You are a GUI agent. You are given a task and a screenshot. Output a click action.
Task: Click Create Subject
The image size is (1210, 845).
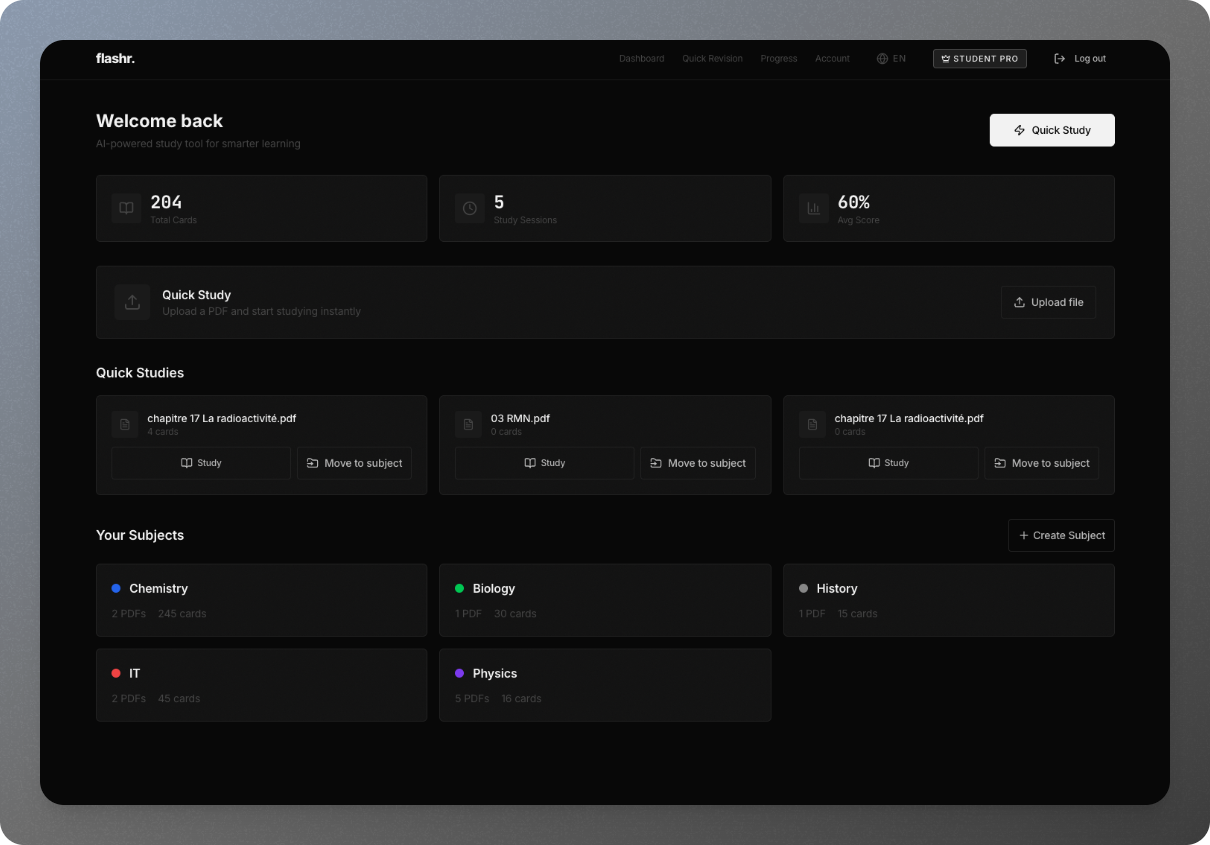pyautogui.click(x=1061, y=535)
